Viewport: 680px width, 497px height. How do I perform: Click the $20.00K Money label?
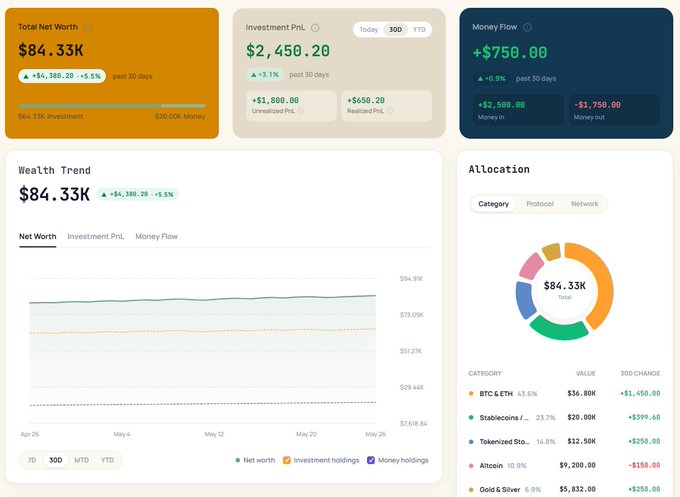(180, 117)
